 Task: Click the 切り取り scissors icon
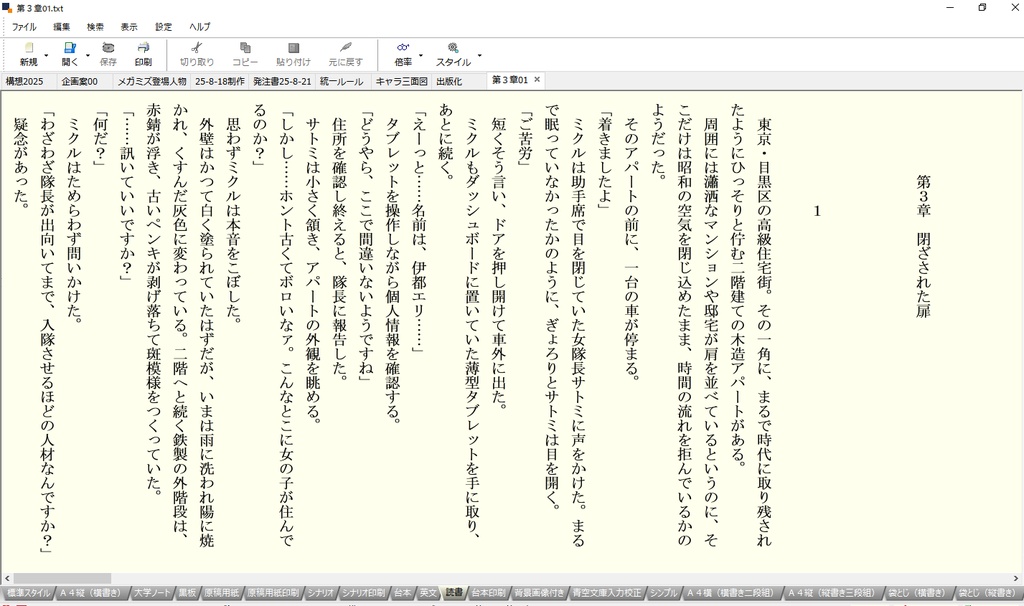tap(197, 48)
